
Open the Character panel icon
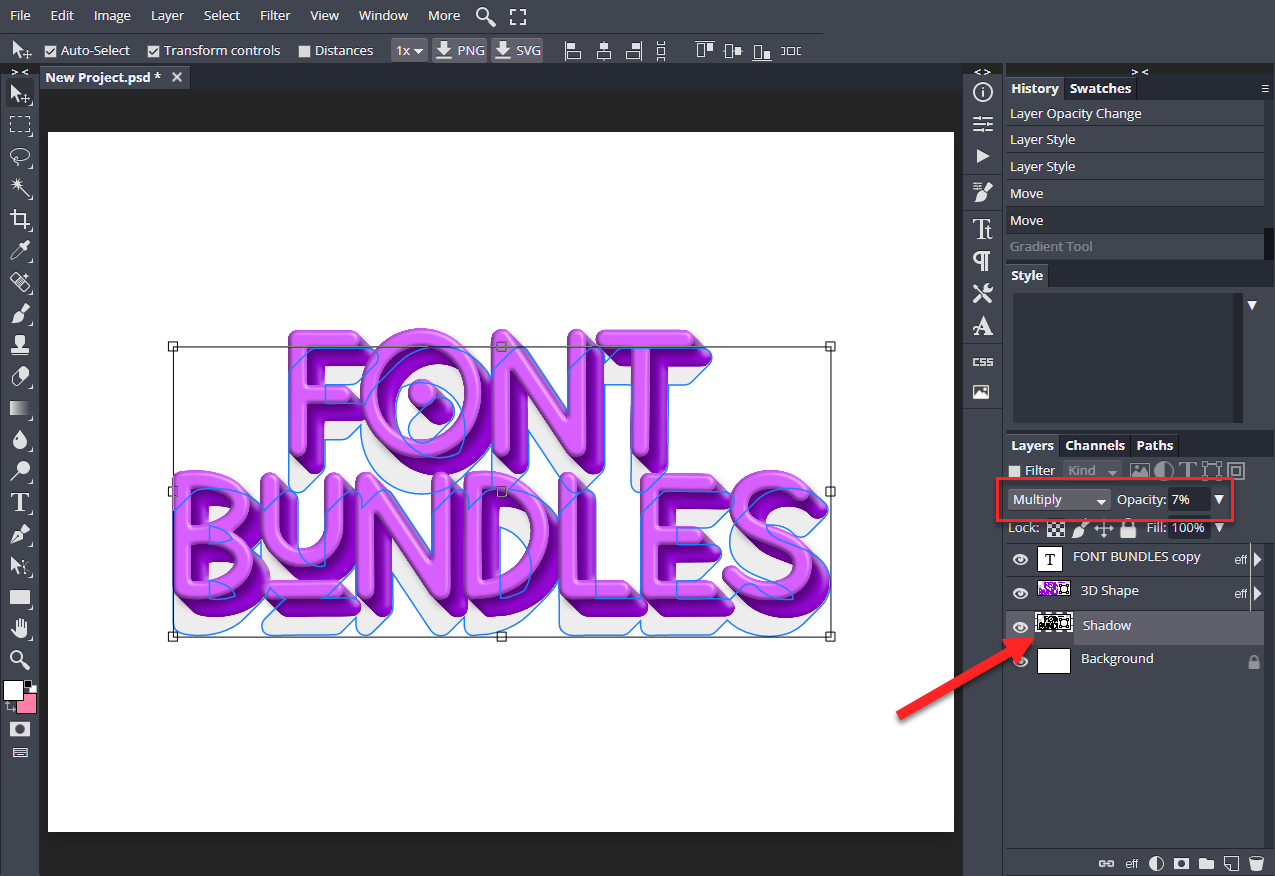pyautogui.click(x=983, y=229)
